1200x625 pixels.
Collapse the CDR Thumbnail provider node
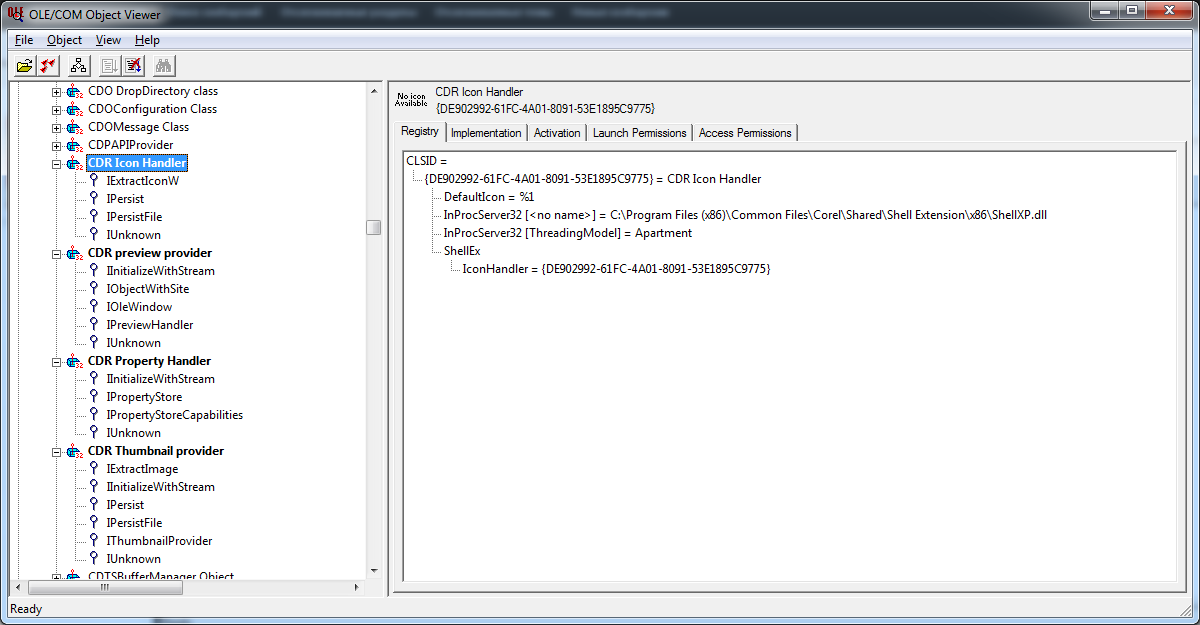57,451
